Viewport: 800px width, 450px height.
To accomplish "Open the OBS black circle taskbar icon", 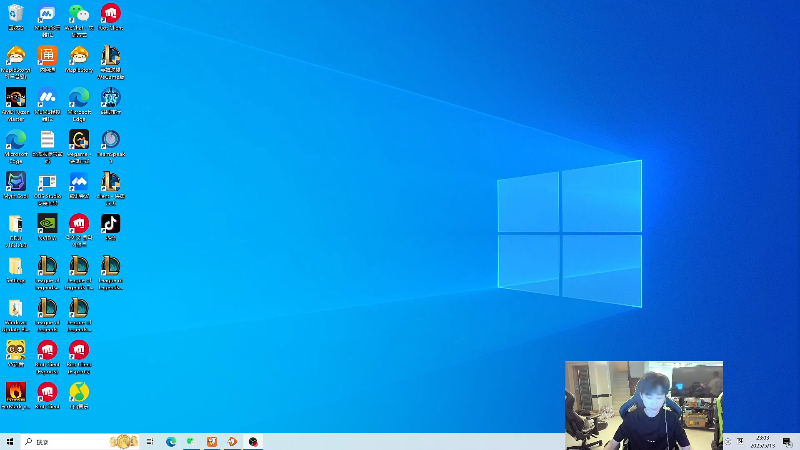I will (253, 441).
